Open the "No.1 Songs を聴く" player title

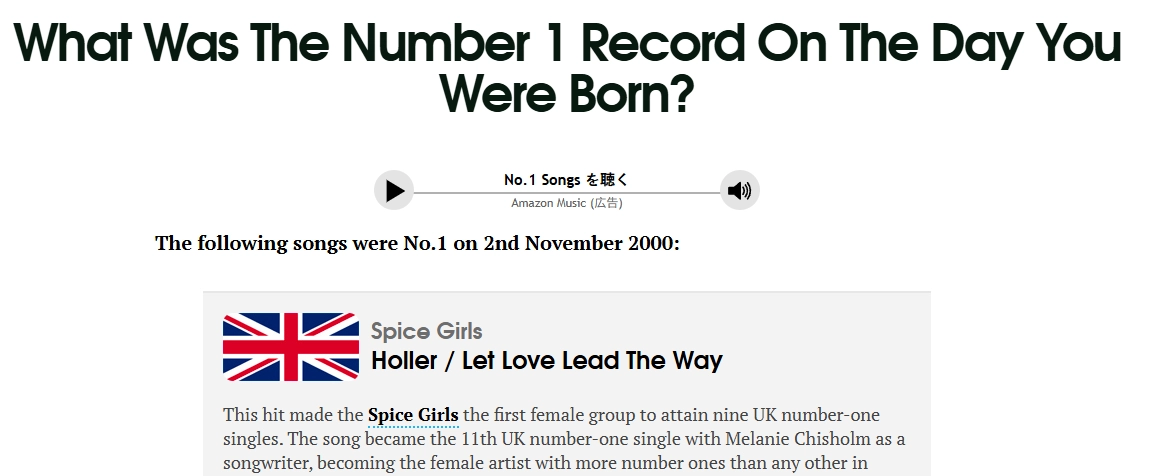566,180
